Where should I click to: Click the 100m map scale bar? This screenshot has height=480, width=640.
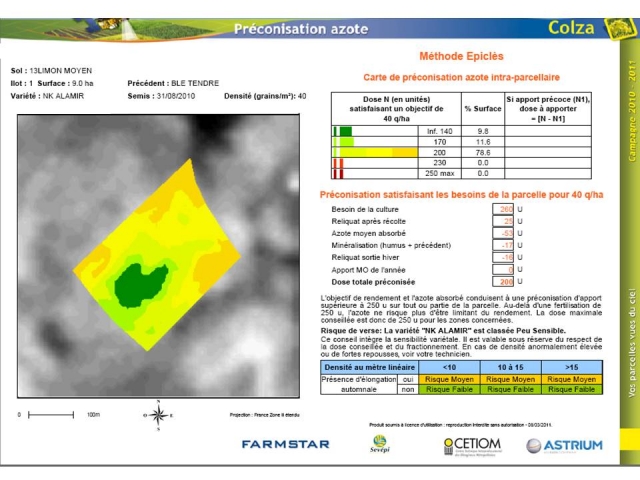(x=60, y=414)
